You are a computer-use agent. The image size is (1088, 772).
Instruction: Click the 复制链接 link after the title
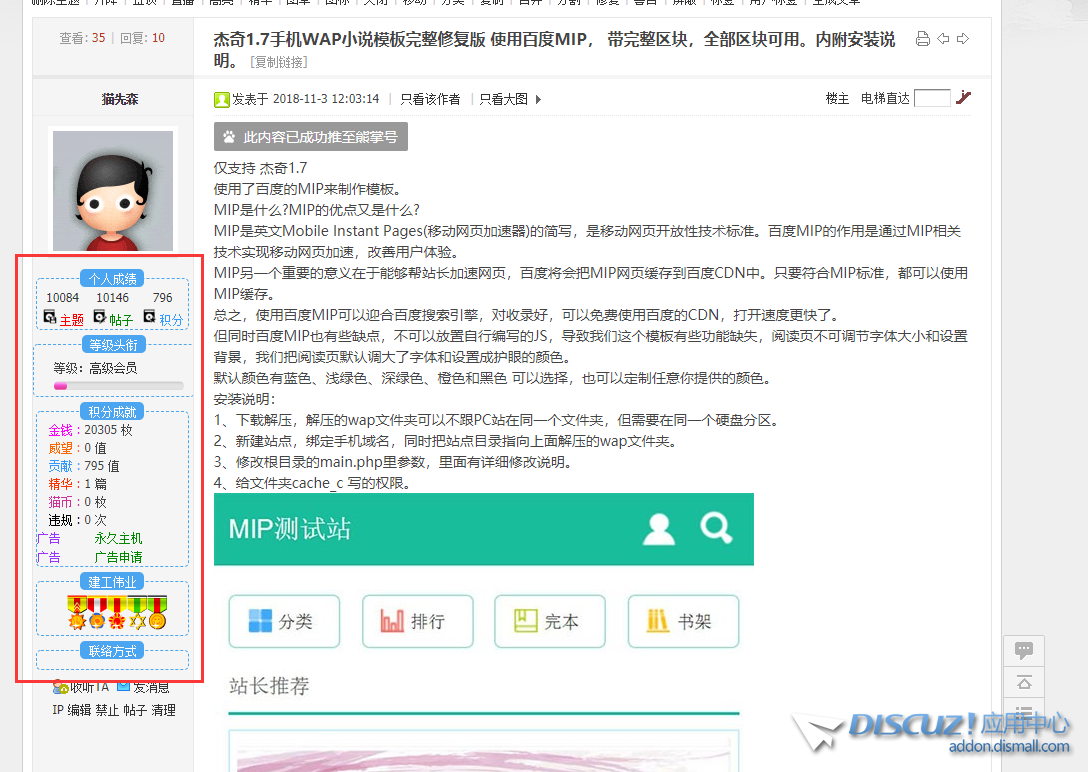point(279,62)
